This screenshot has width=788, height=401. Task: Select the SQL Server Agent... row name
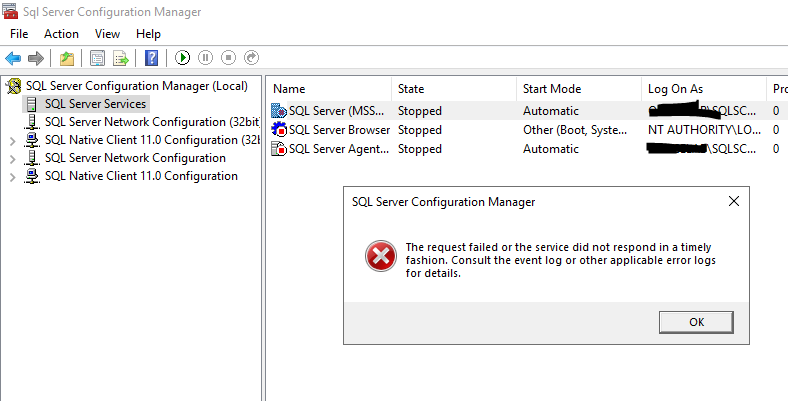(339, 149)
